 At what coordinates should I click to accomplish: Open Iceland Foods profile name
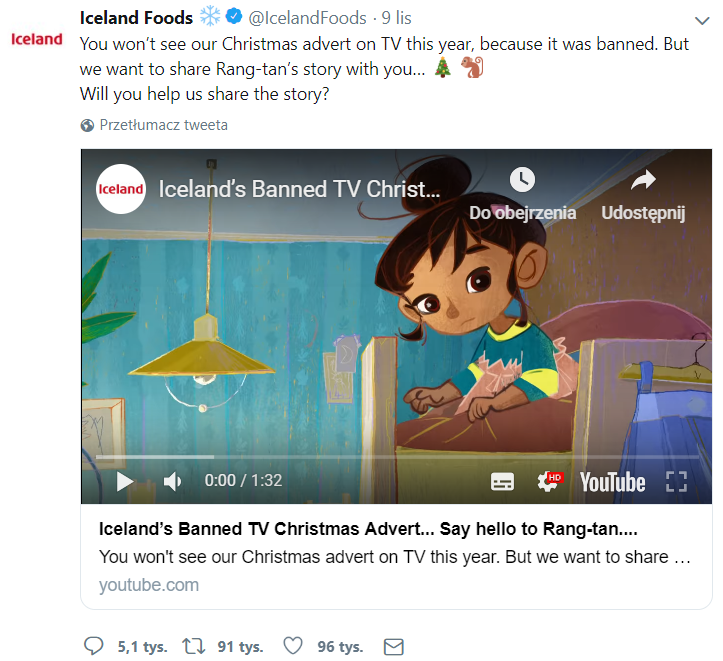pyautogui.click(x=136, y=17)
